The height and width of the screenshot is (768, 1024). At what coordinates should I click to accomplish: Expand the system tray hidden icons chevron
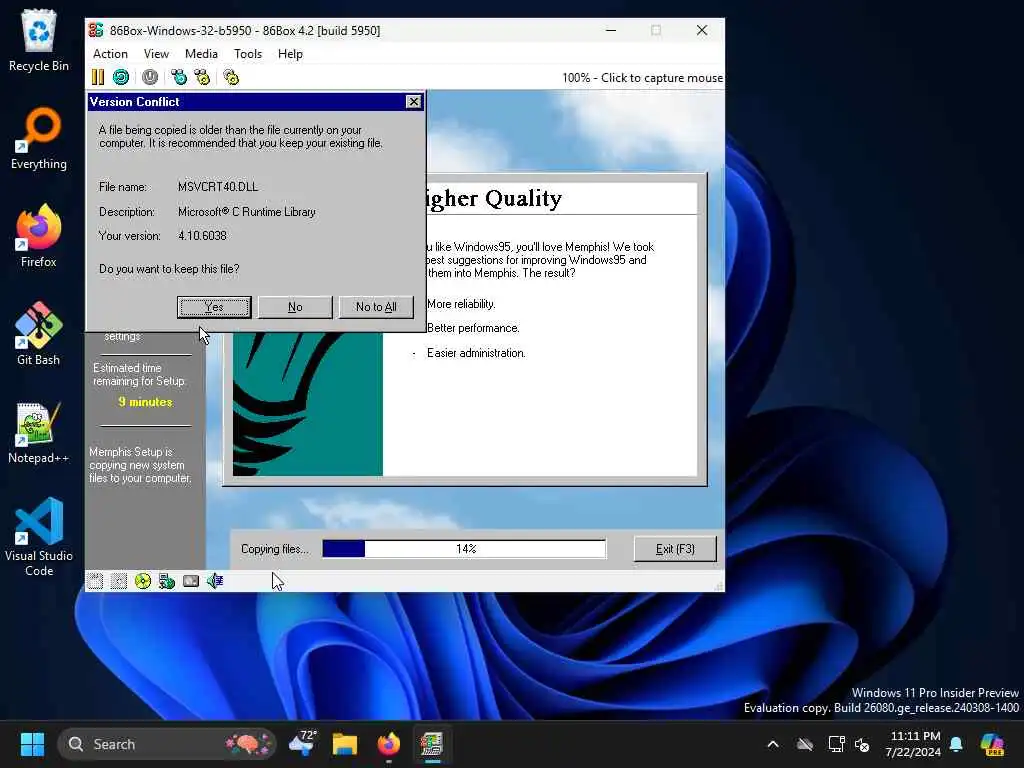pyautogui.click(x=773, y=744)
